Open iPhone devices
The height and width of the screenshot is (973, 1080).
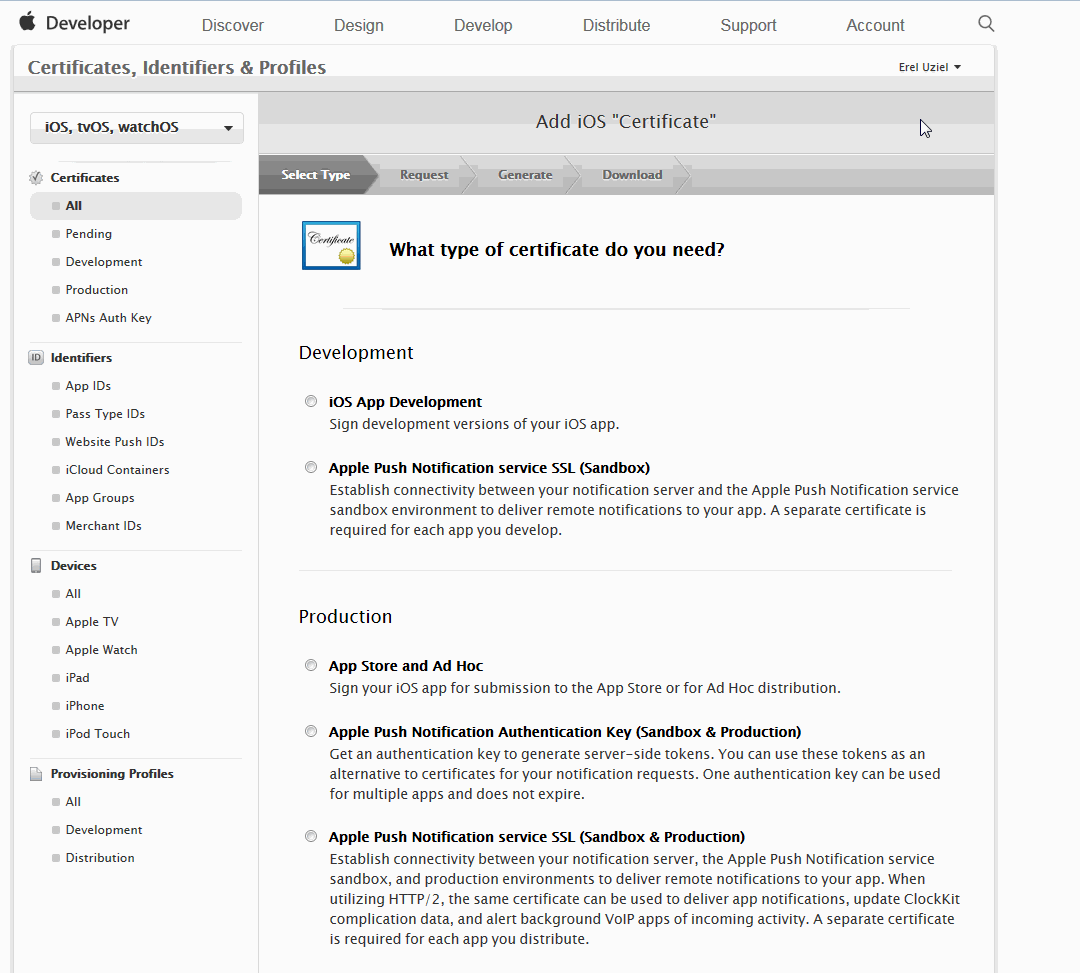pyautogui.click(x=85, y=706)
